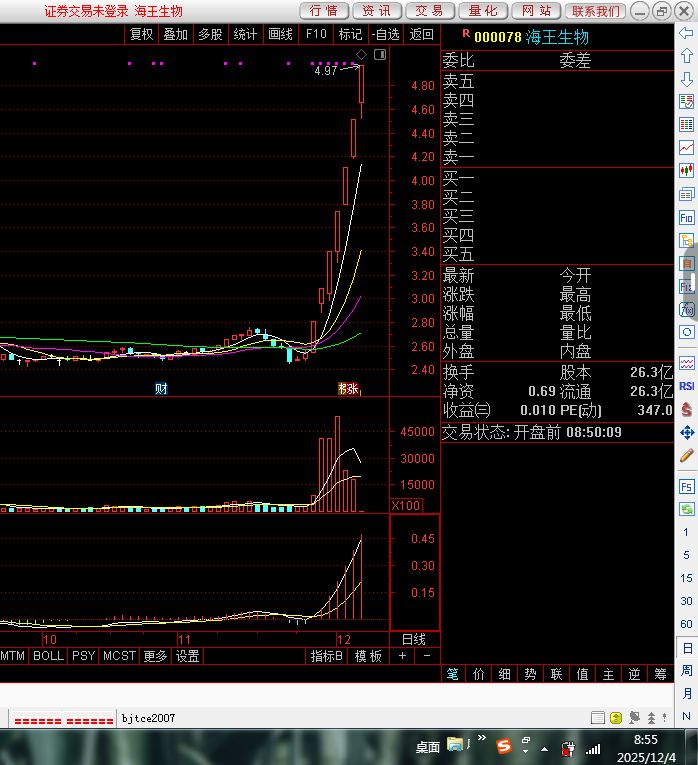Click the FS icon in right sidebar
Screen dimensions: 698x765
pos(686,486)
